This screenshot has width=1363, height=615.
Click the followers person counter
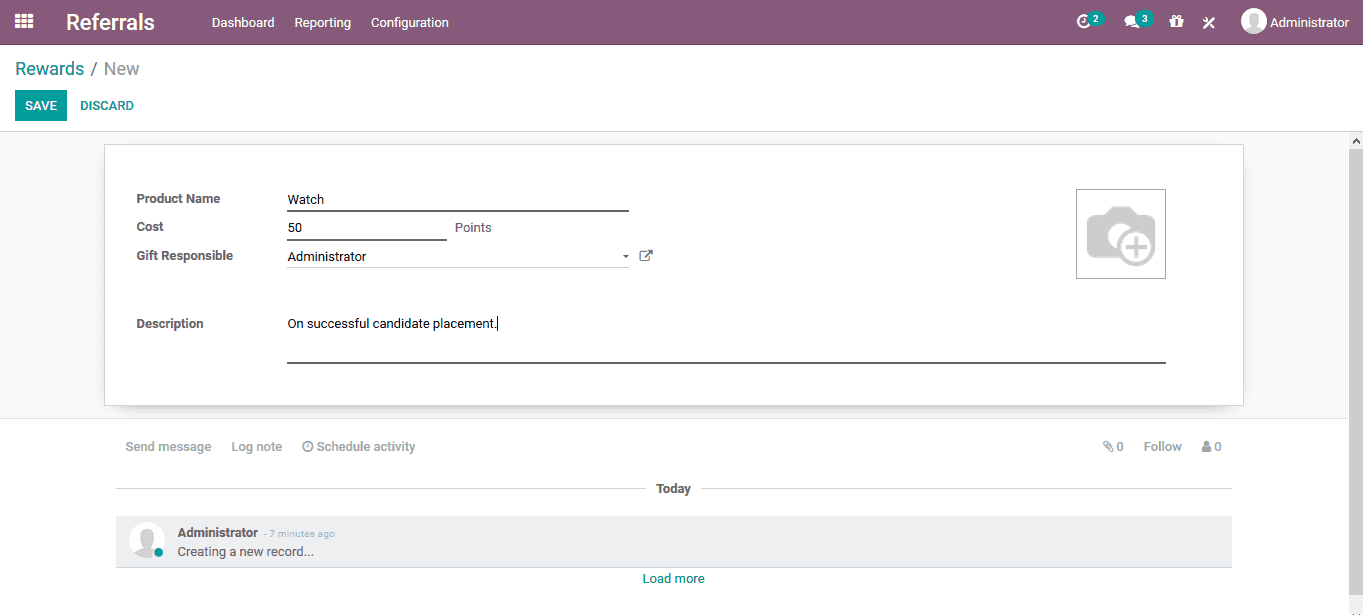[x=1211, y=447]
